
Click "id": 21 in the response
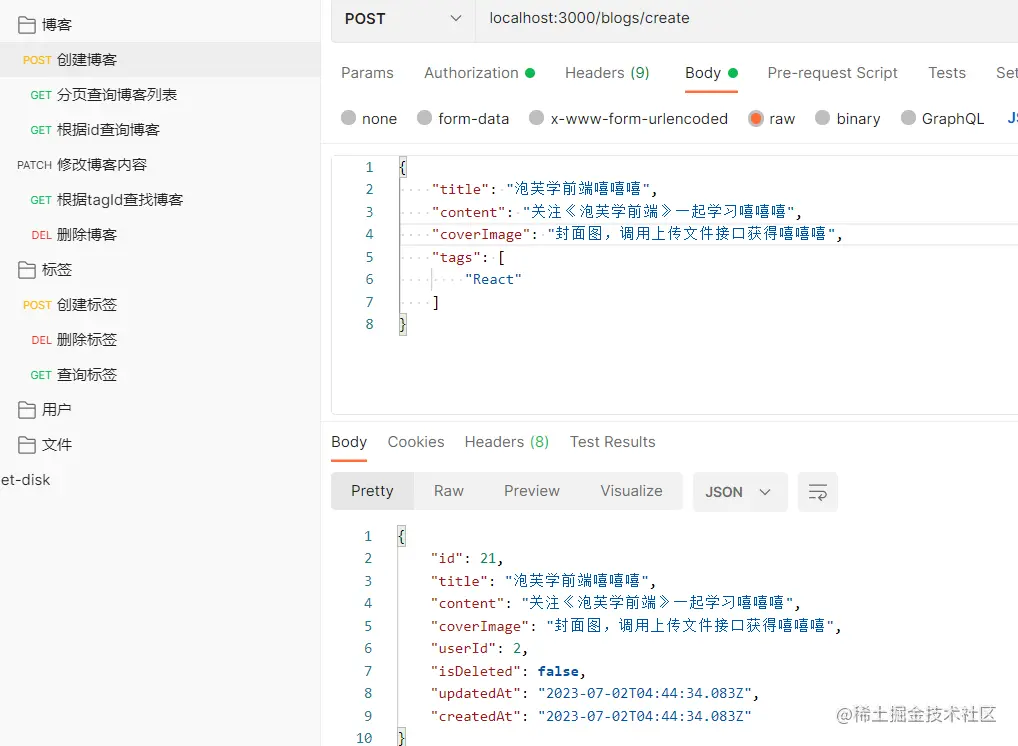(467, 559)
